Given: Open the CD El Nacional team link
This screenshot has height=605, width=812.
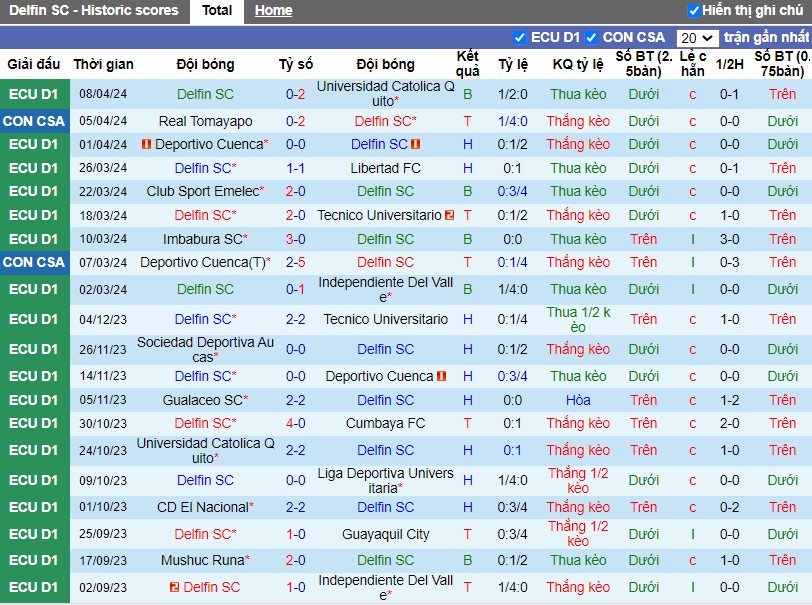Looking at the screenshot, I should click(203, 507).
